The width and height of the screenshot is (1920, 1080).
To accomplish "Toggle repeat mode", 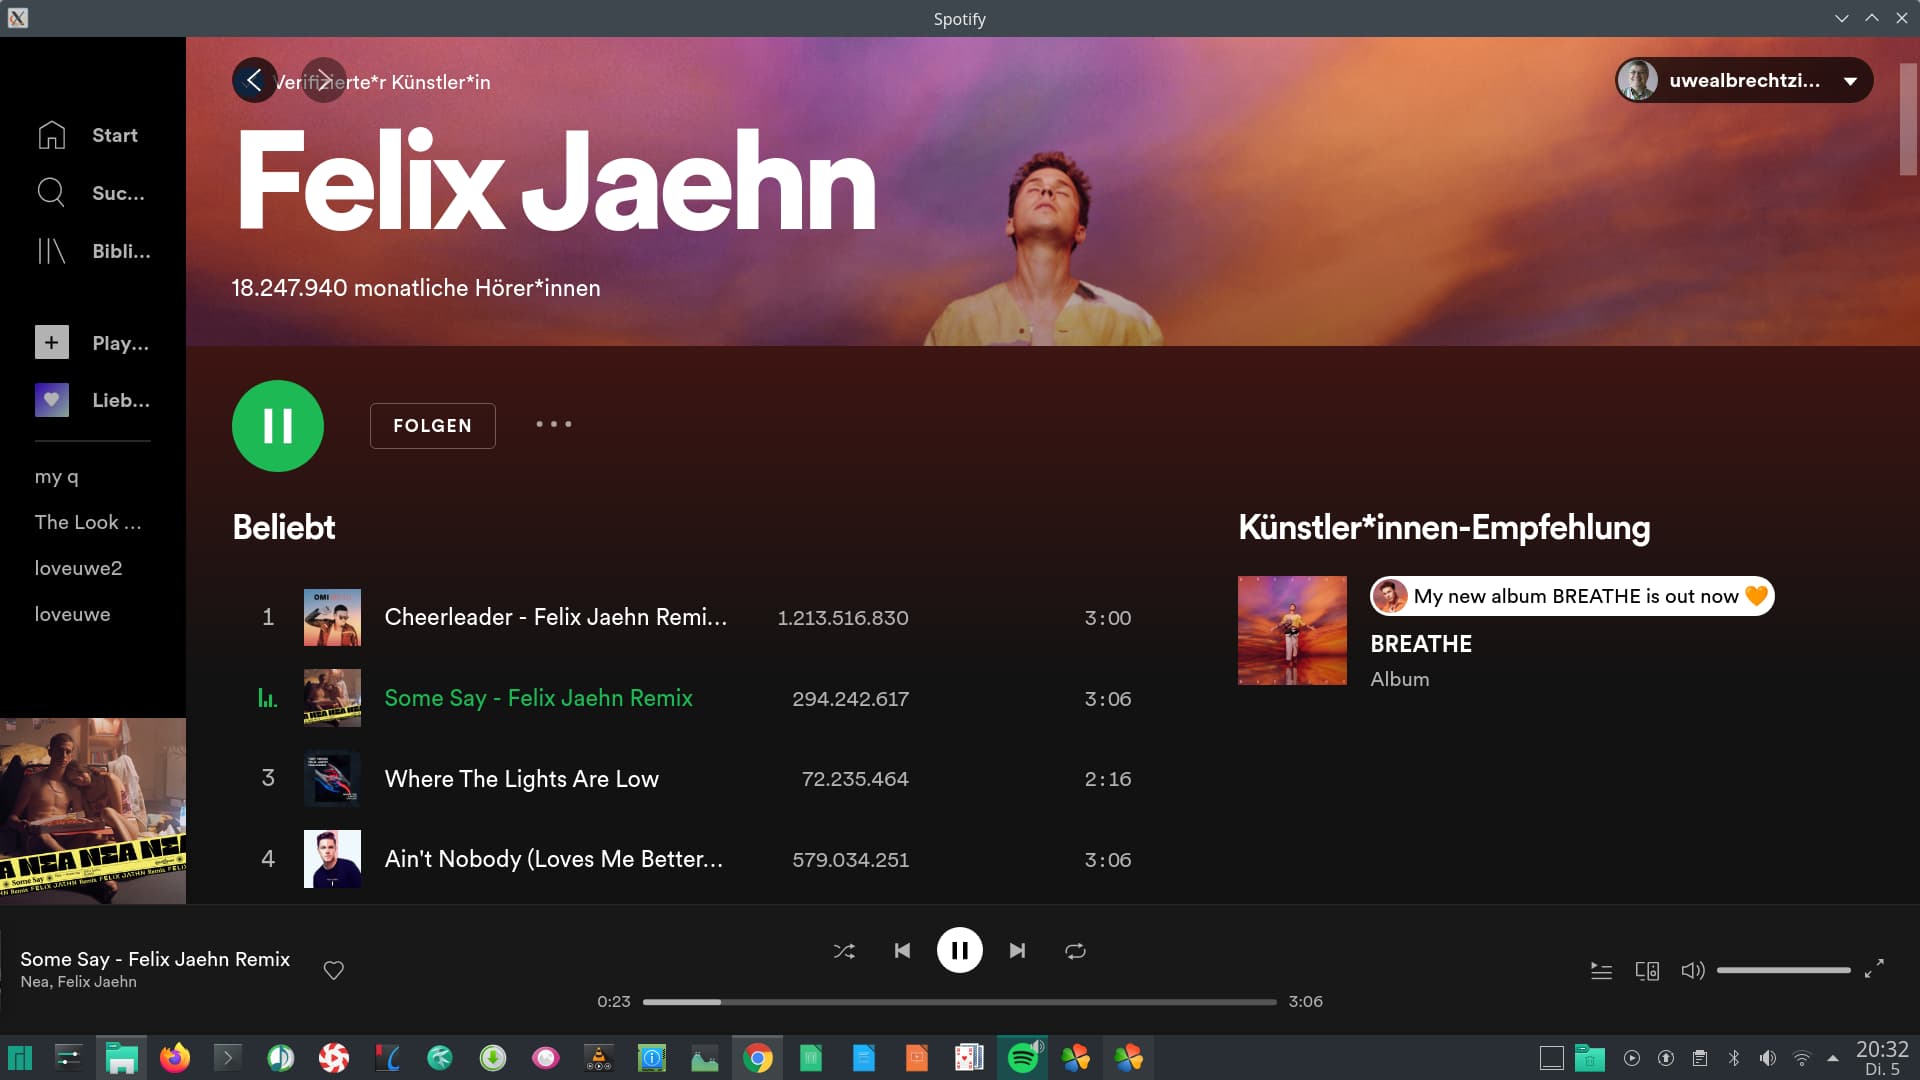I will [x=1075, y=951].
